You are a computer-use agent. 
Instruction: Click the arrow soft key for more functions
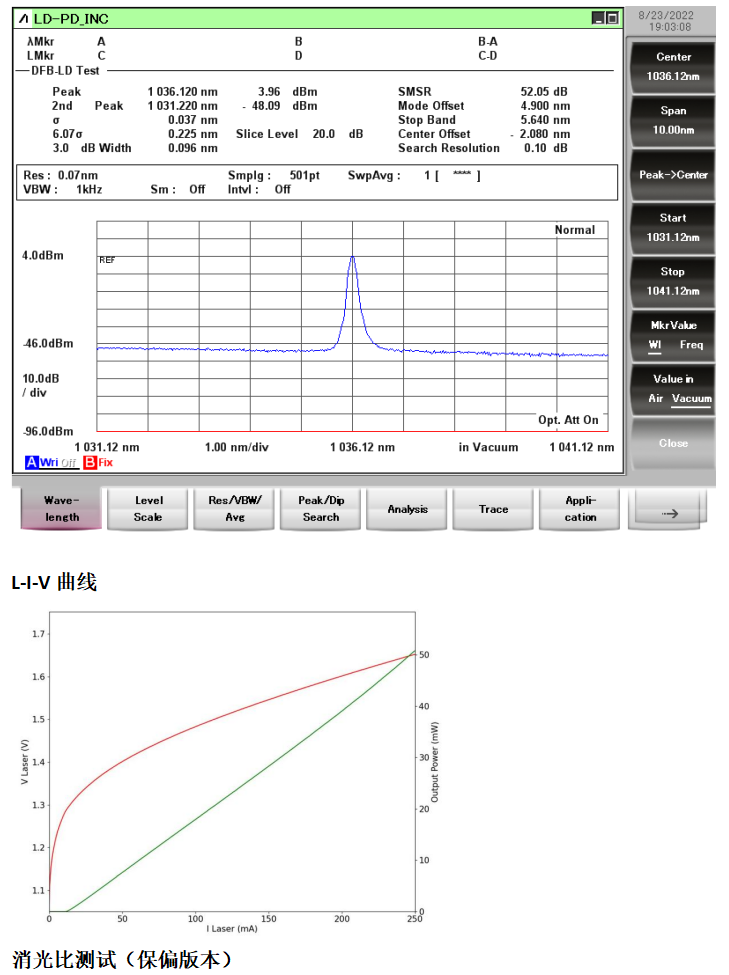[x=669, y=512]
